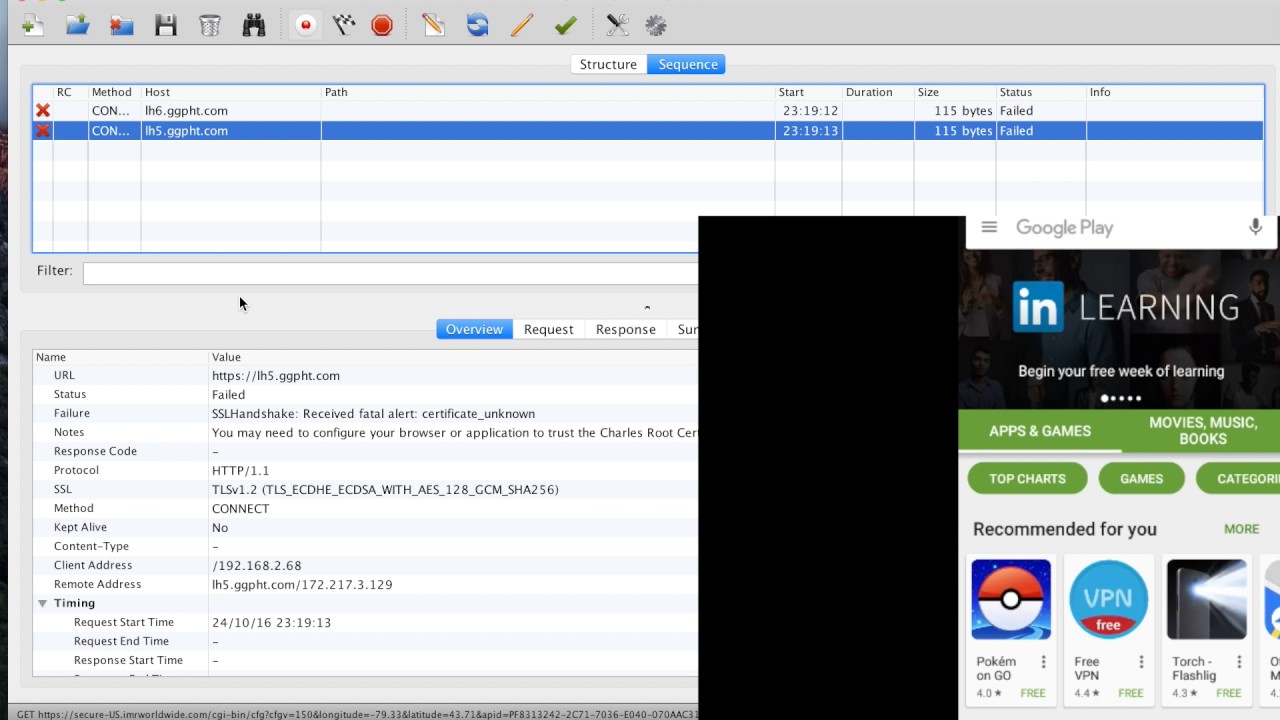Select the Failure row SSLHandshake message
This screenshot has height=720, width=1280.
pyautogui.click(x=373, y=414)
